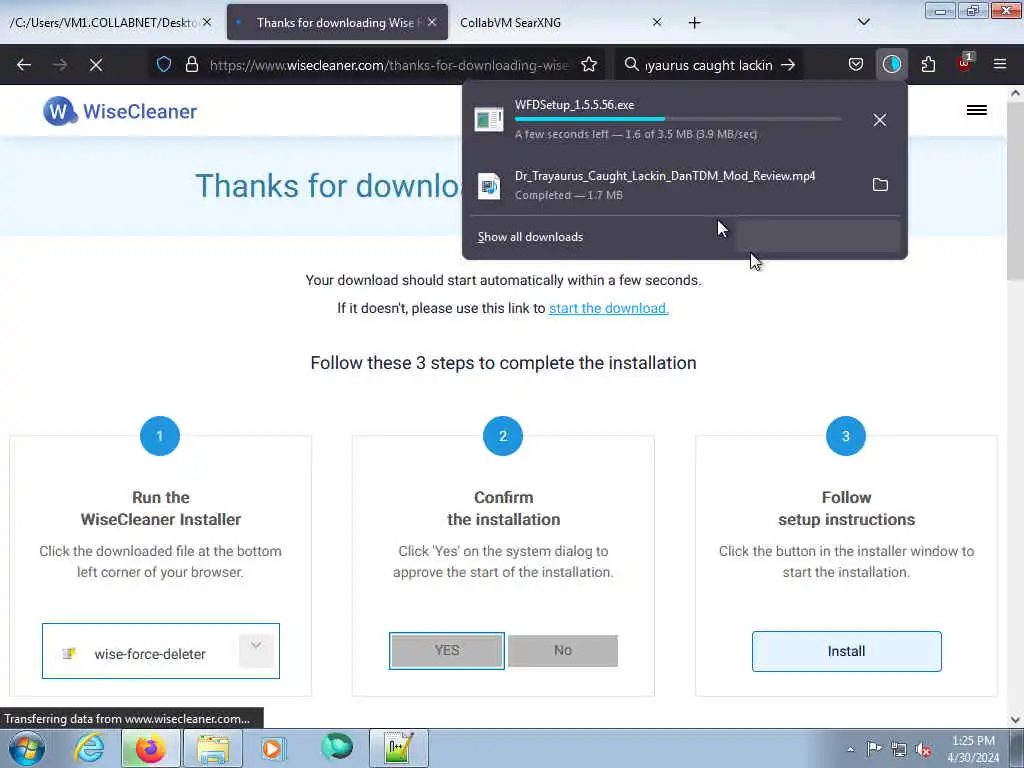Click the YES button
1024x768 pixels.
[x=447, y=650]
